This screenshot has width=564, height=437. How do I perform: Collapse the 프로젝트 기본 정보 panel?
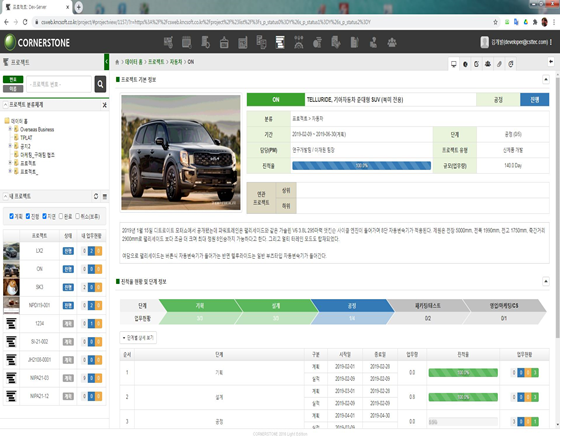(546, 79)
